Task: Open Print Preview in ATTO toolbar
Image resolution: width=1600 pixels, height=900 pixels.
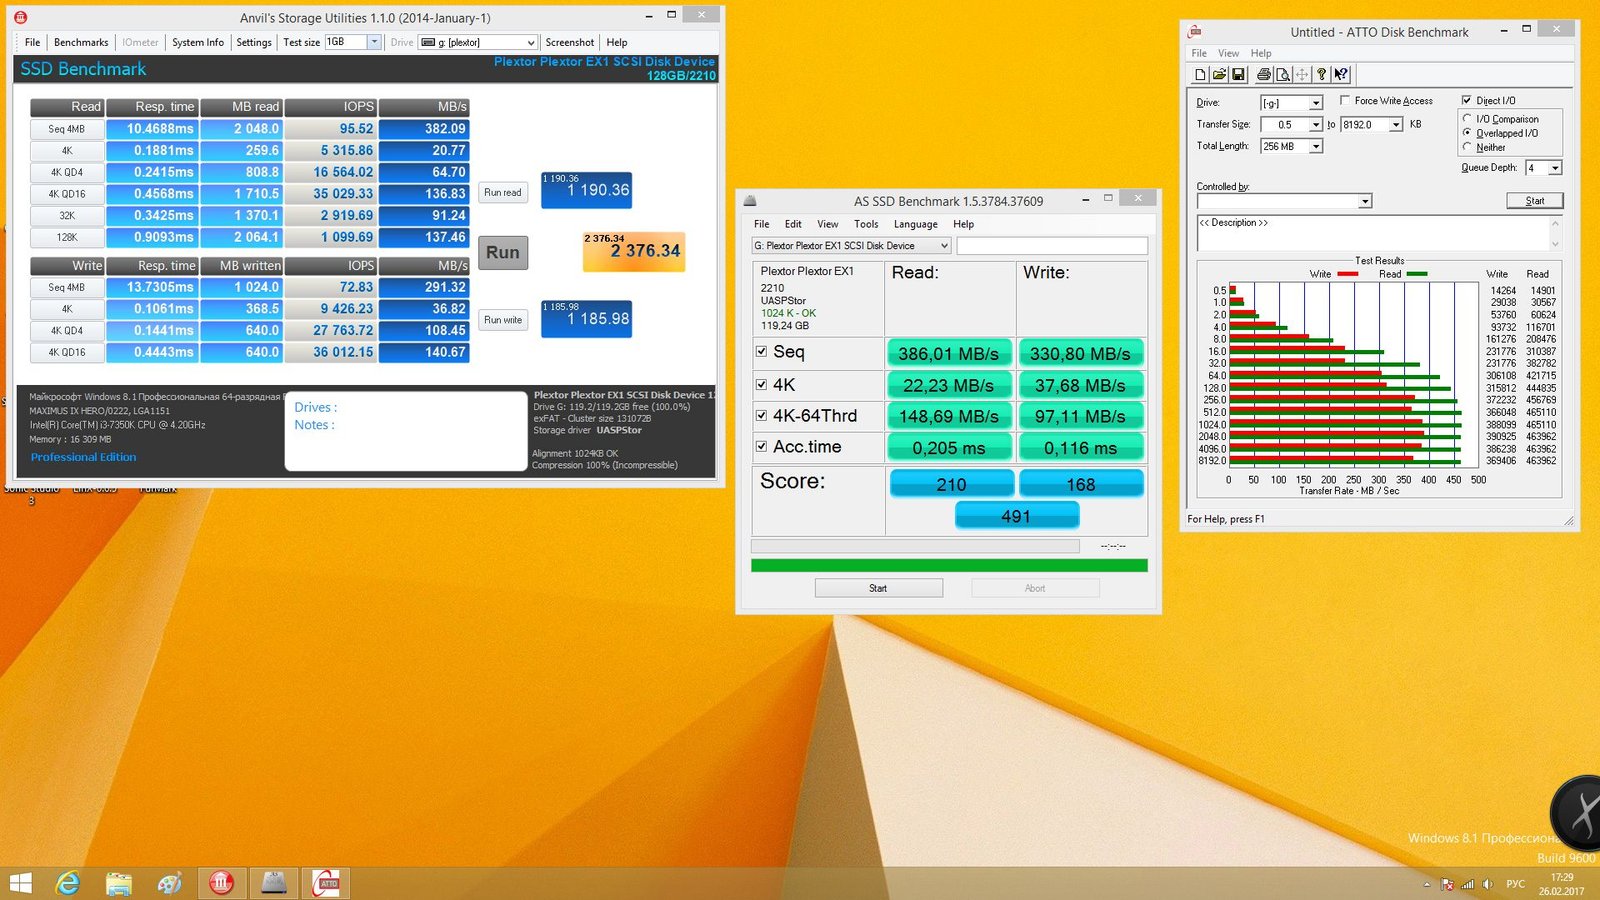Action: click(x=1283, y=74)
